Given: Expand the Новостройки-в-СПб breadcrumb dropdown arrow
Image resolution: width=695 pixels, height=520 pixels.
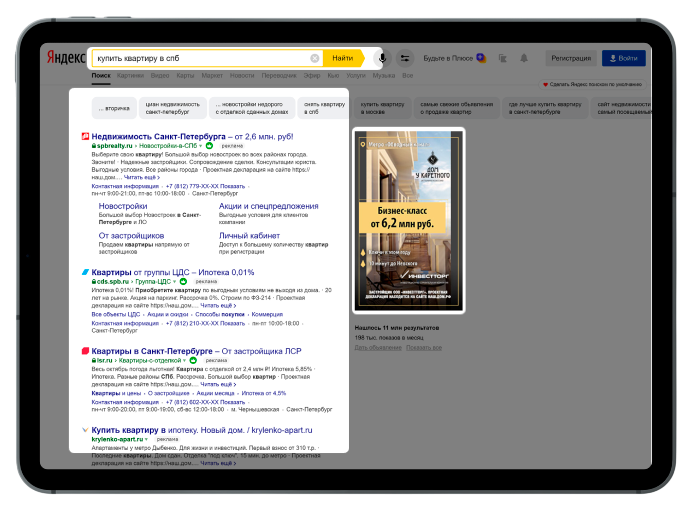Looking at the screenshot, I should (201, 146).
